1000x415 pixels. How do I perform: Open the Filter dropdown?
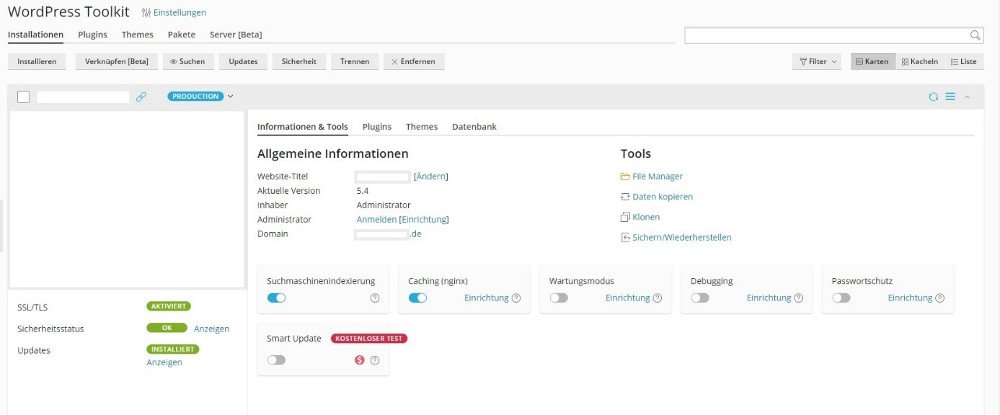(x=816, y=62)
